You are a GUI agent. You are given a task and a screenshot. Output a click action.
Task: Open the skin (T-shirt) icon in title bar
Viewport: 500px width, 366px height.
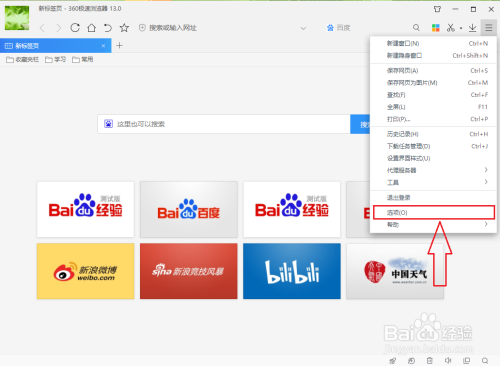[437, 9]
